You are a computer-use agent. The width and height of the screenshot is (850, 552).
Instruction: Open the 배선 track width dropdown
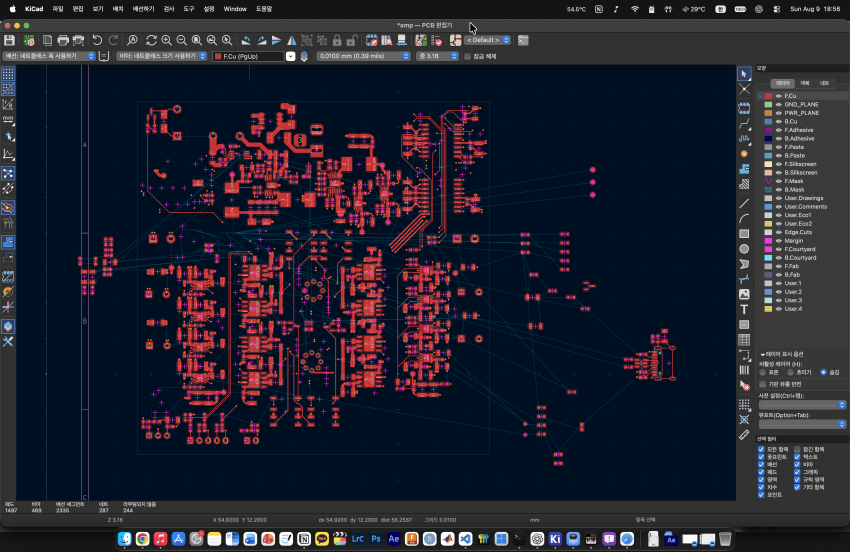49,56
